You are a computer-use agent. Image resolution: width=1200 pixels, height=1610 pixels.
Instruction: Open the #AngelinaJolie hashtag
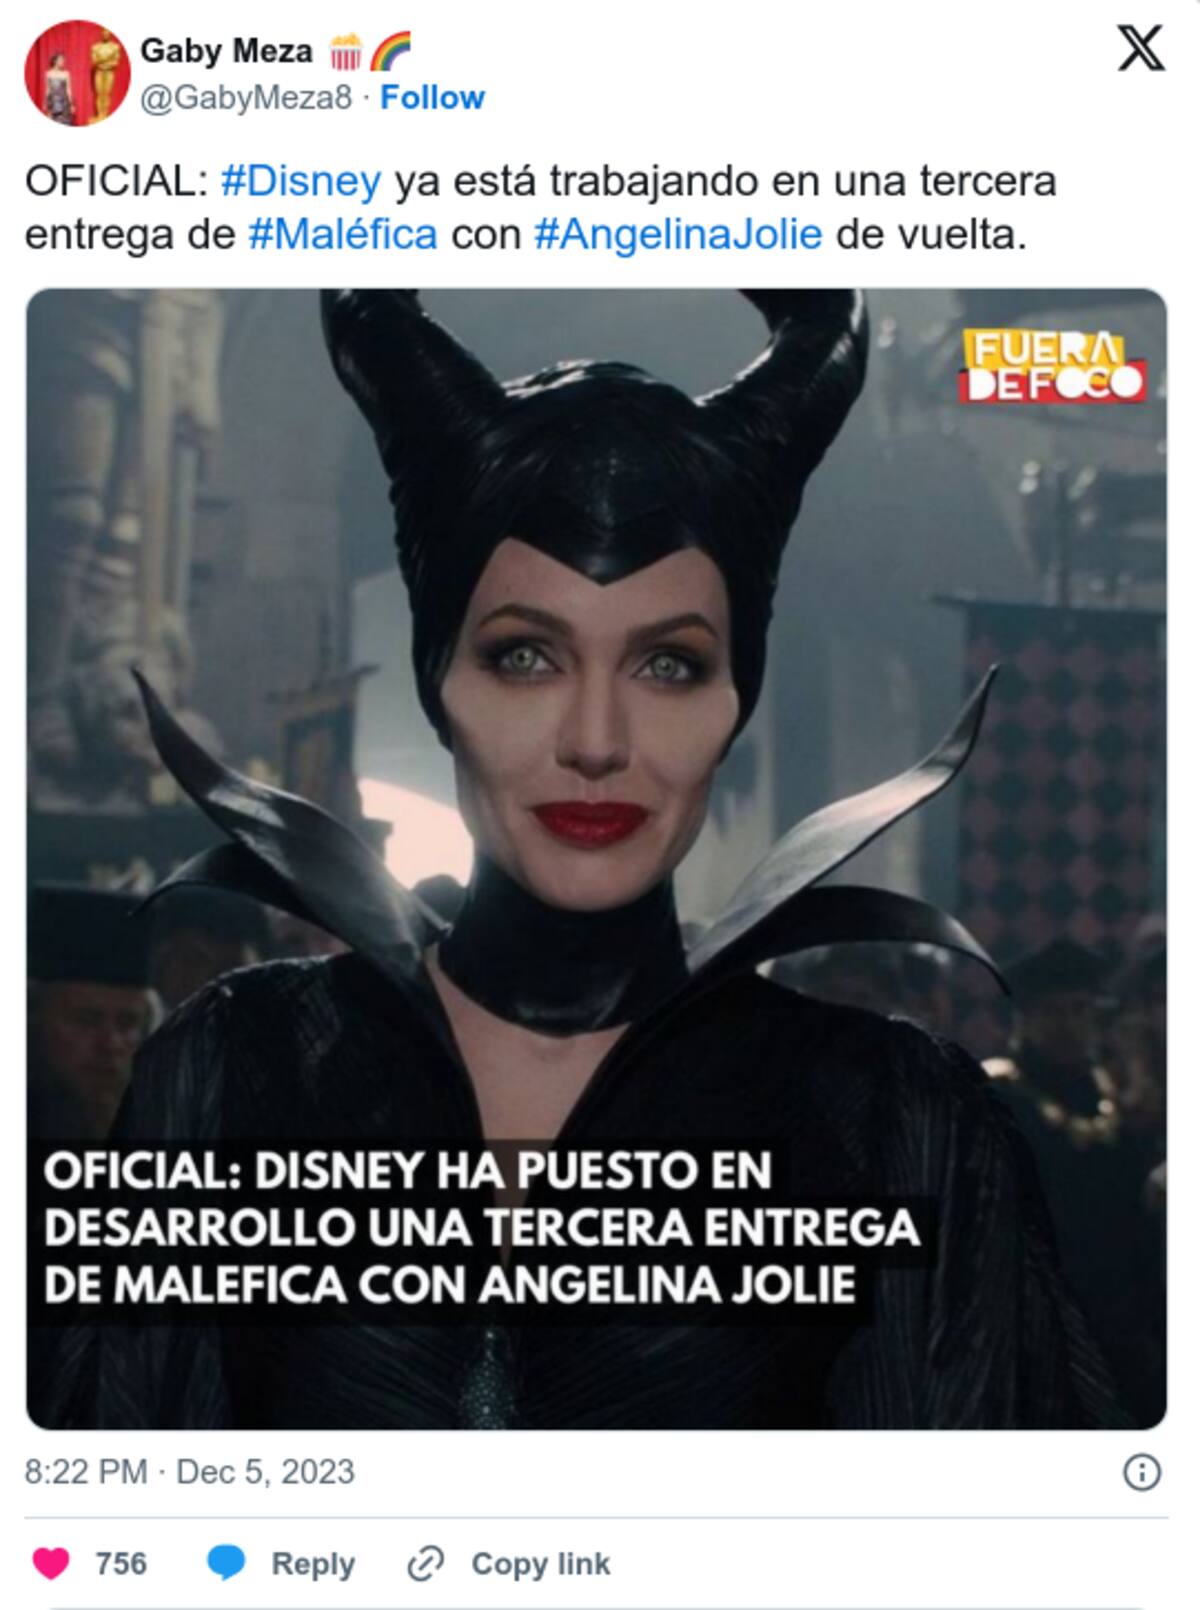click(x=678, y=234)
